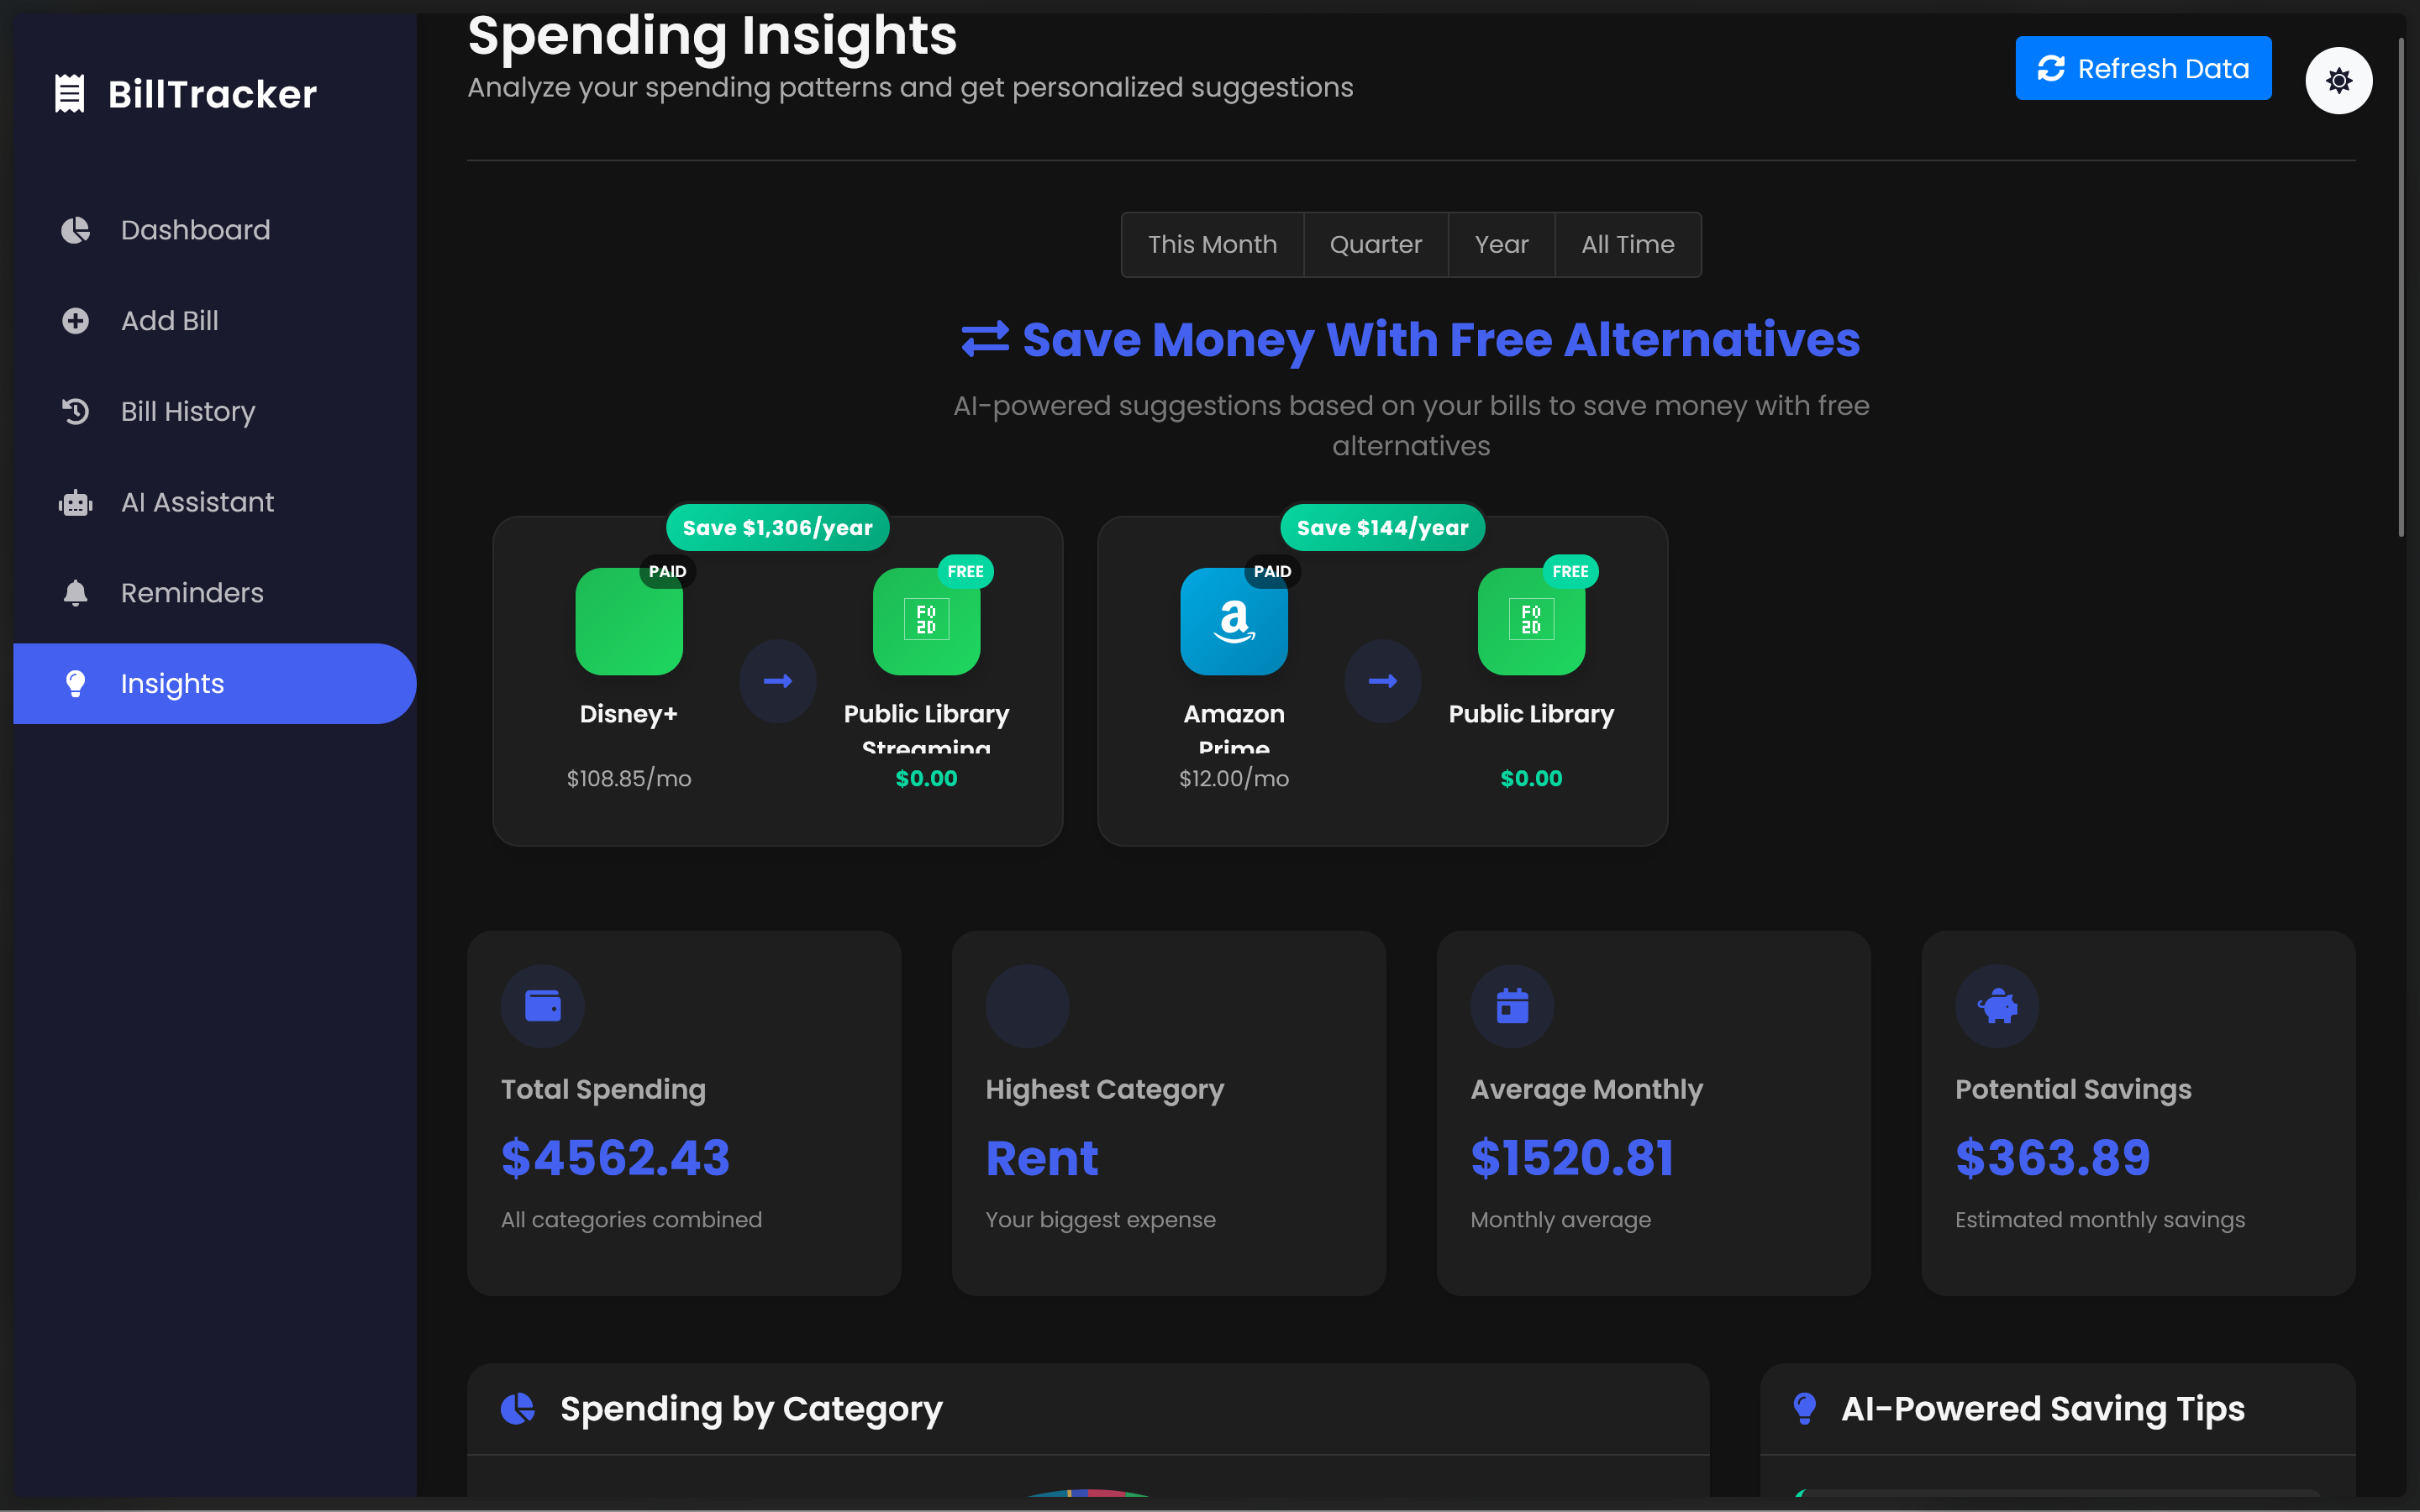2420x1512 pixels.
Task: Switch to the Year time range
Action: point(1501,244)
